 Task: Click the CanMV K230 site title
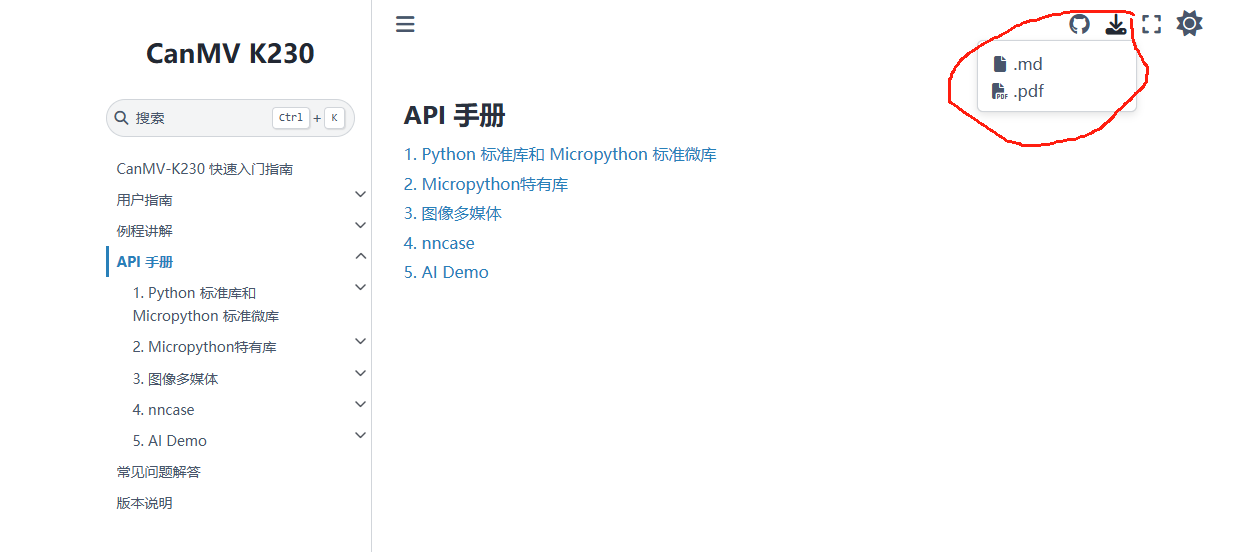(230, 53)
